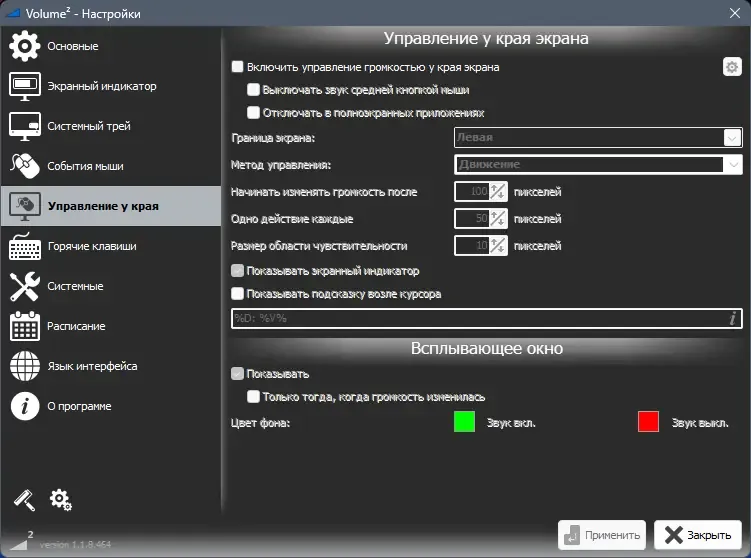This screenshot has width=751, height=558.
Task: Click the Начинать изменять громкость после value field
Action: pos(472,192)
